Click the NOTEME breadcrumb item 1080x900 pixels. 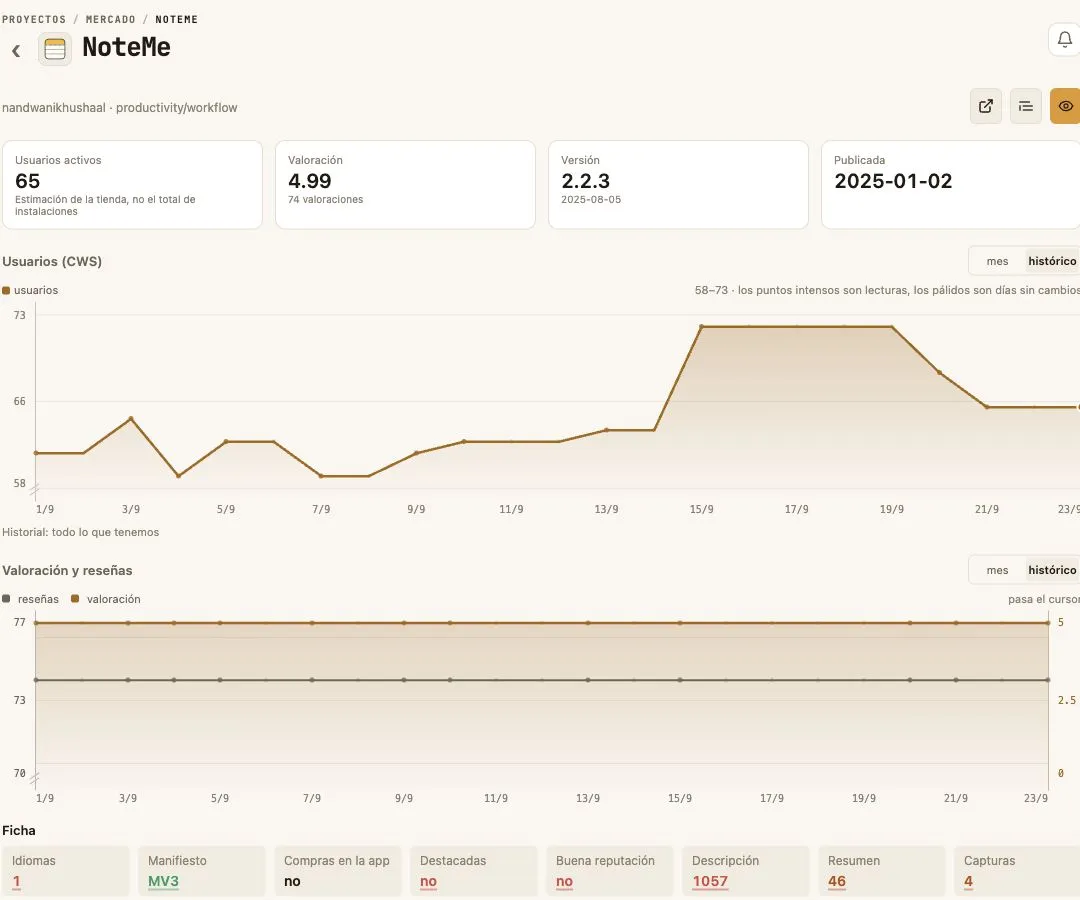click(176, 19)
